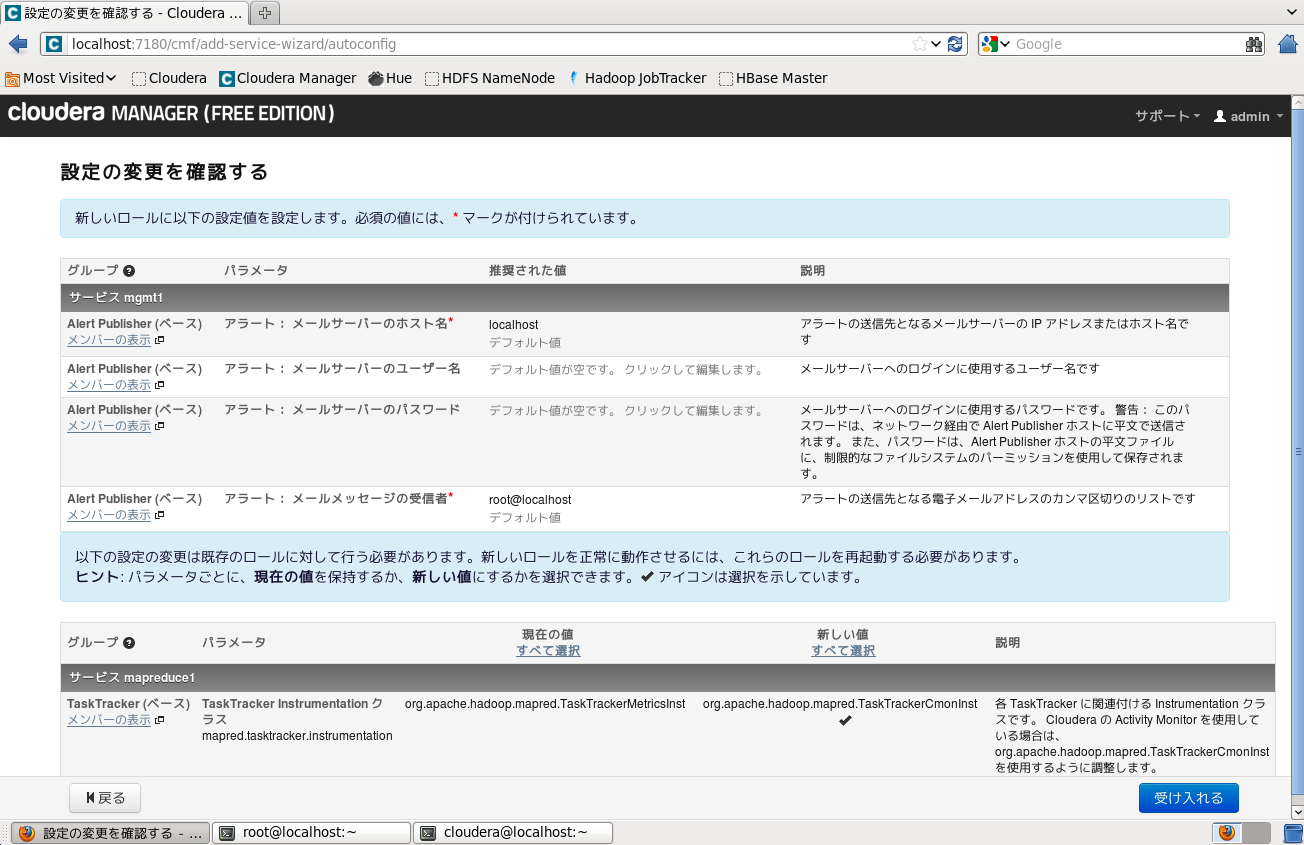Image resolution: width=1304 pixels, height=845 pixels.
Task: Open the Cloudera Manager bookmark
Action: pyautogui.click(x=288, y=78)
